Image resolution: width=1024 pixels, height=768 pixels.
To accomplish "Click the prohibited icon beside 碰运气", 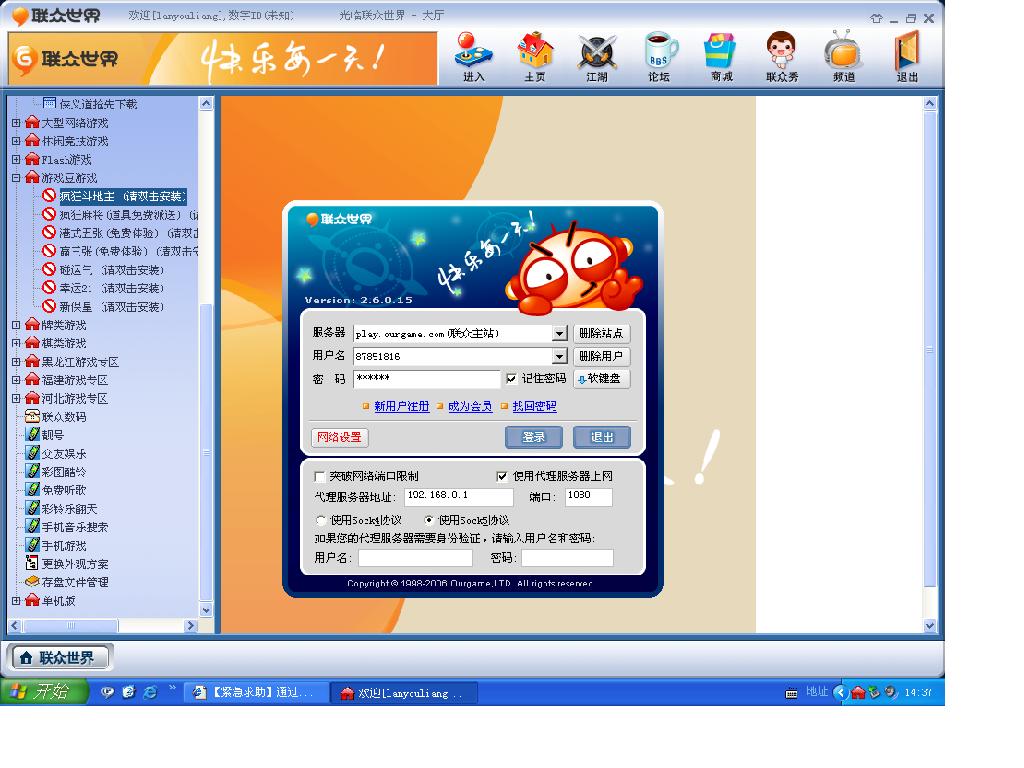I will (x=49, y=269).
